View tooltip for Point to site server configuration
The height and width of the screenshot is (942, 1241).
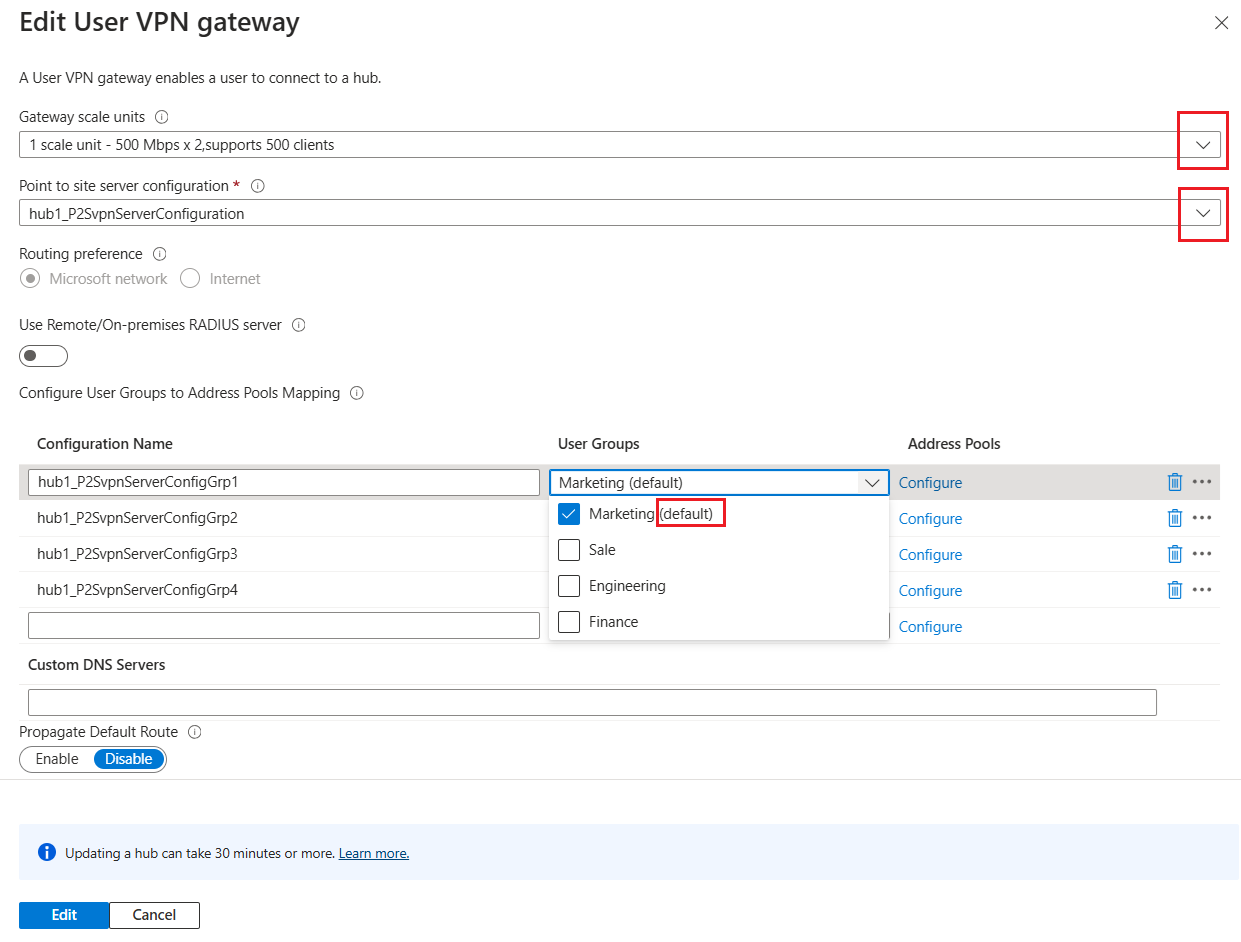[258, 185]
